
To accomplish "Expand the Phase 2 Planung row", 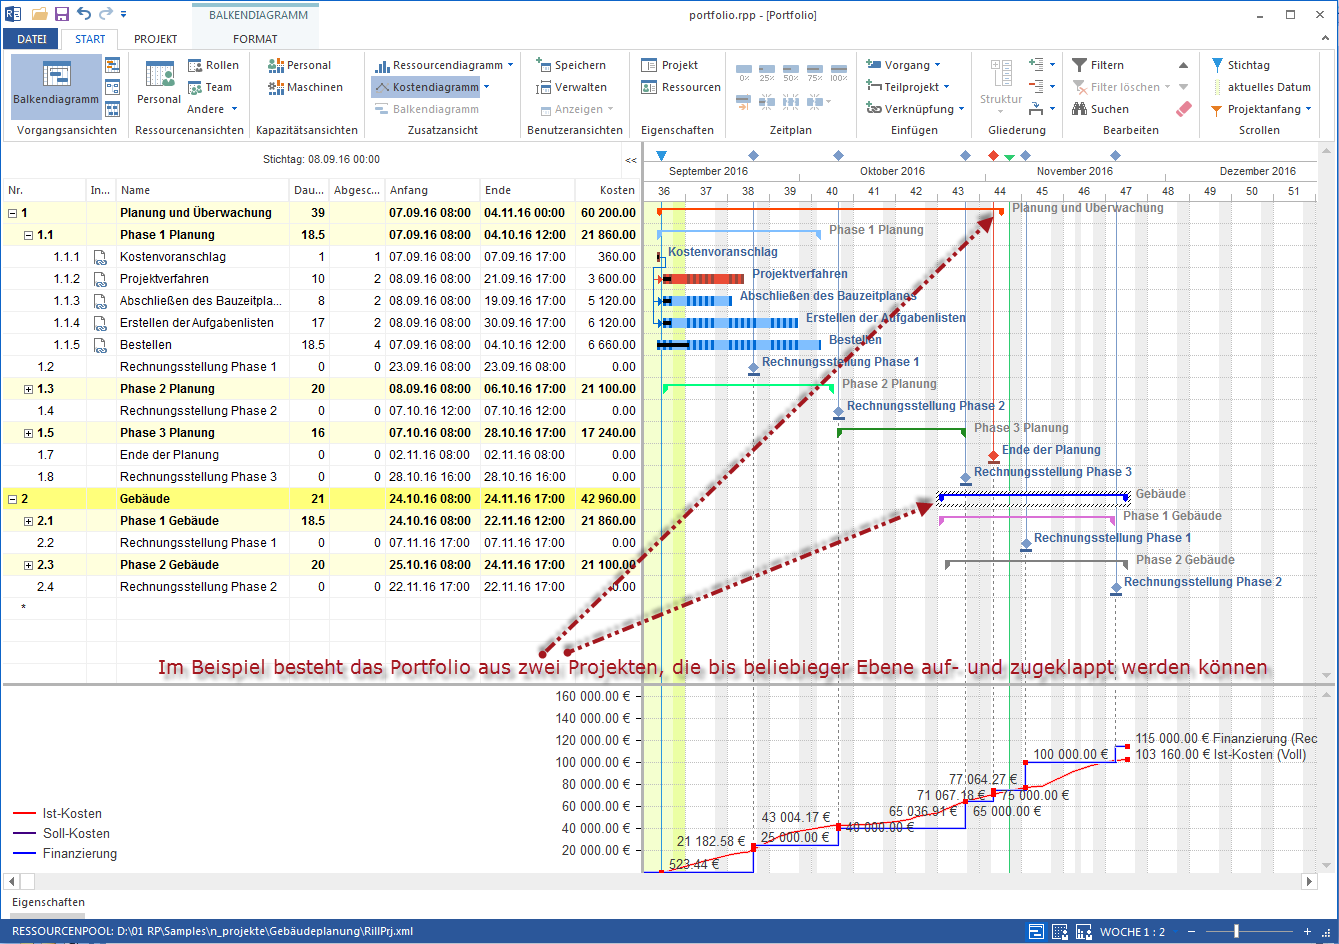I will (28, 389).
